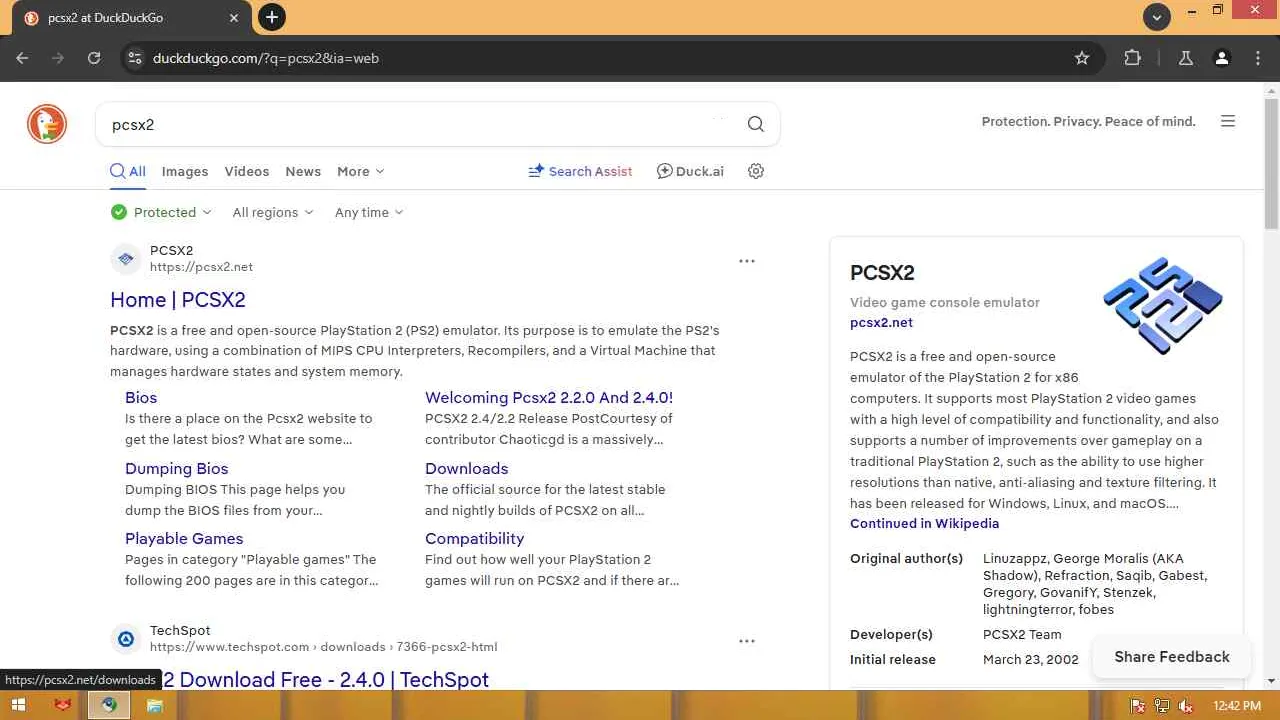This screenshot has width=1280, height=720.
Task: Open Welcoming Pcsx2 2.2.0 And 2.4.0! link
Action: [x=549, y=397]
